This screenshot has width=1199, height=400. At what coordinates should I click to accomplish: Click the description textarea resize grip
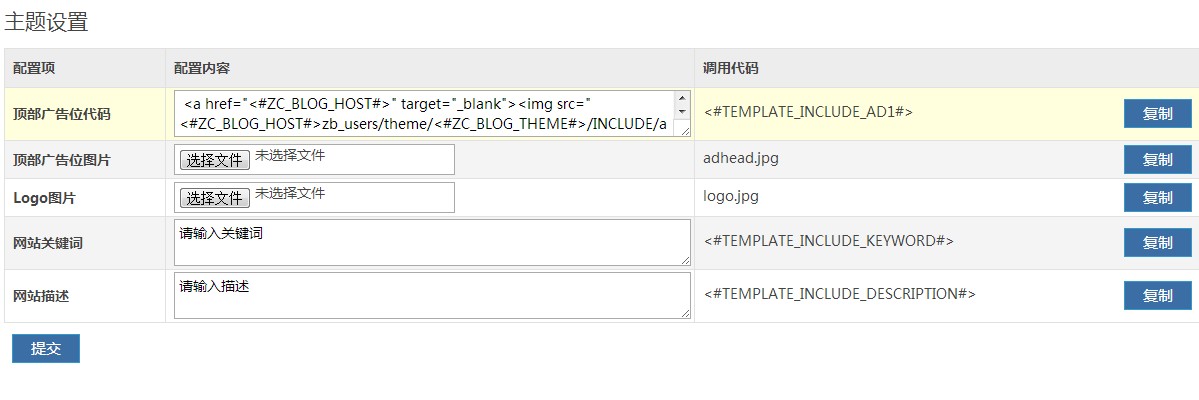685,313
